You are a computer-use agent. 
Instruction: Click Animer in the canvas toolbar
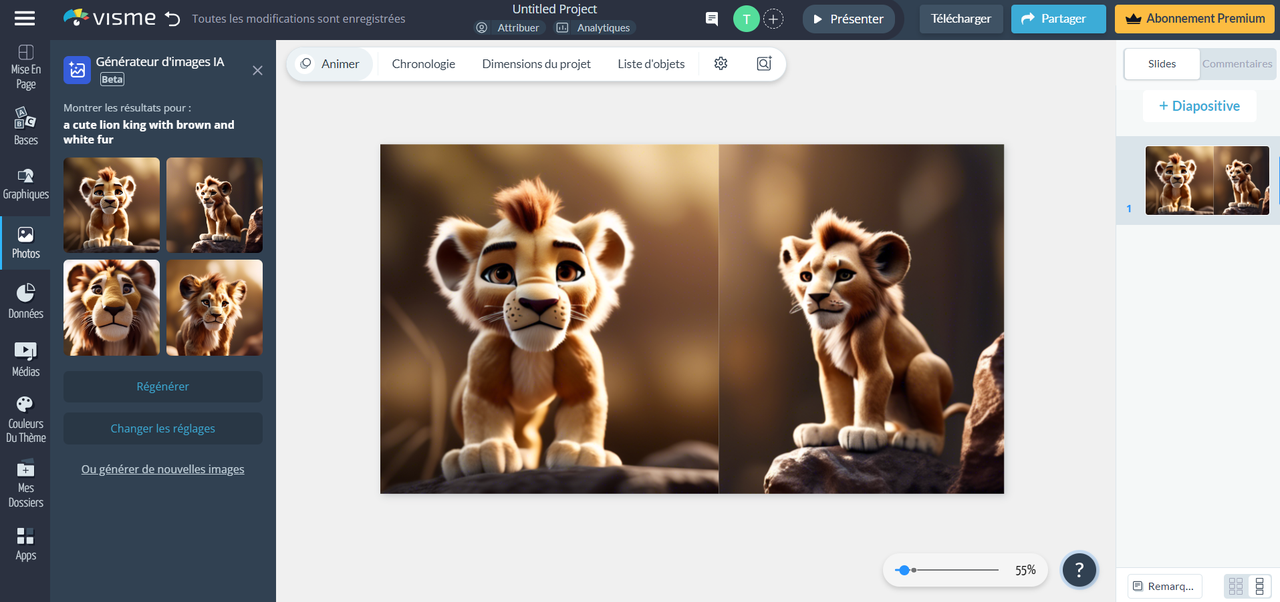(330, 64)
